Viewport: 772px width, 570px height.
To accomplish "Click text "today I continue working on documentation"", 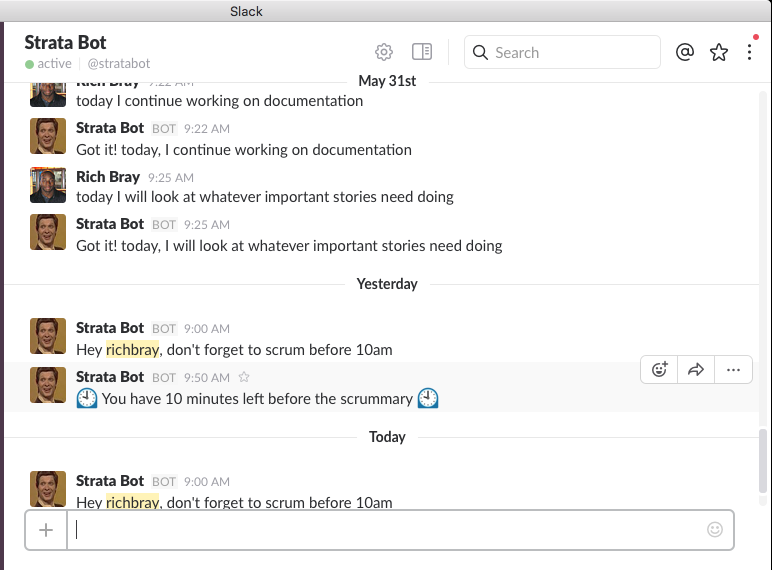I will pyautogui.click(x=220, y=101).
